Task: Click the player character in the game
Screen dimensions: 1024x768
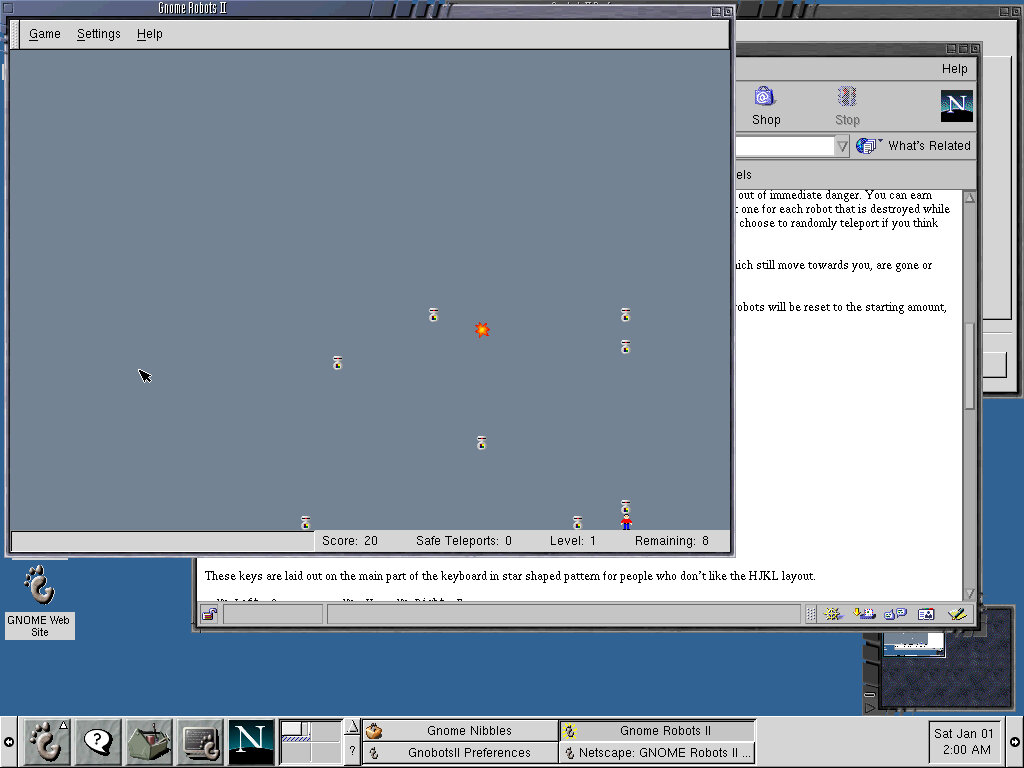Action: [x=626, y=522]
